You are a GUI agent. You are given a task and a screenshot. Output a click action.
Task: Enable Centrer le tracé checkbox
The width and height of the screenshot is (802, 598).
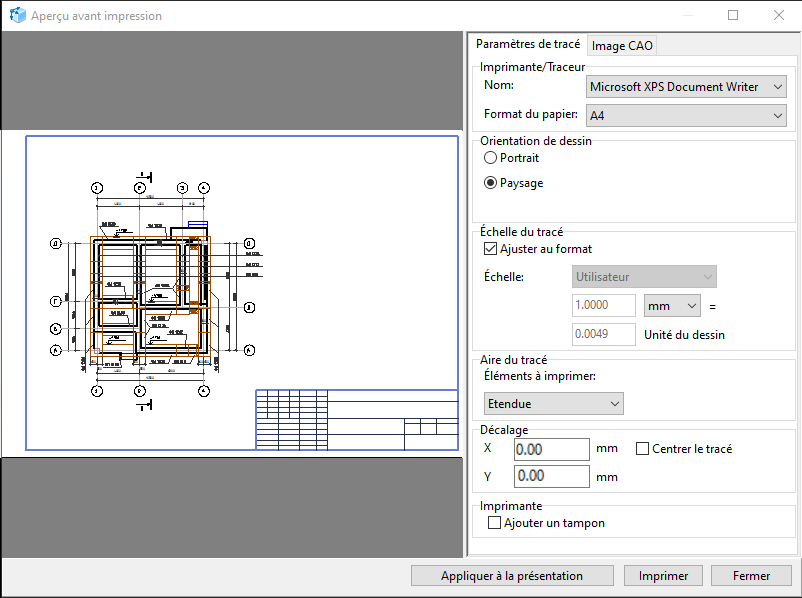point(643,449)
